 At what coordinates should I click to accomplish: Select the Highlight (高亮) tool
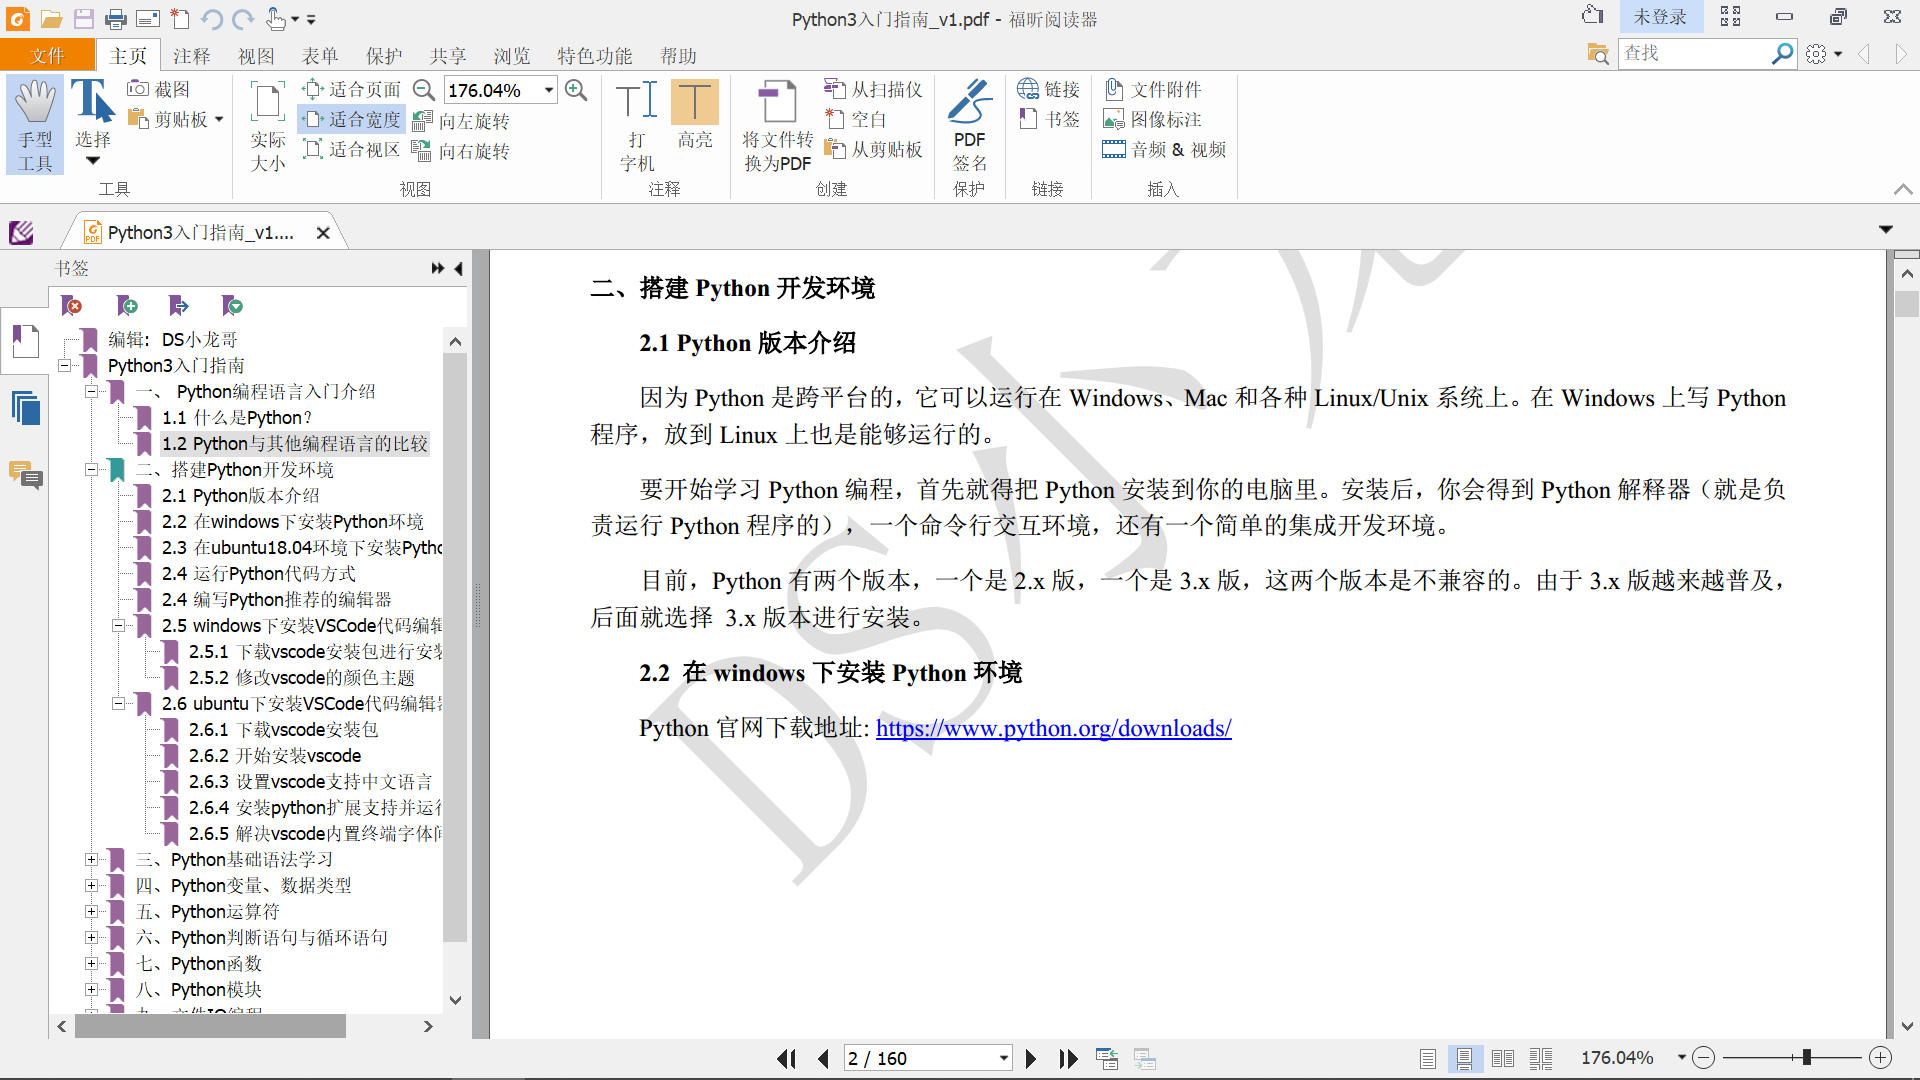(x=694, y=115)
